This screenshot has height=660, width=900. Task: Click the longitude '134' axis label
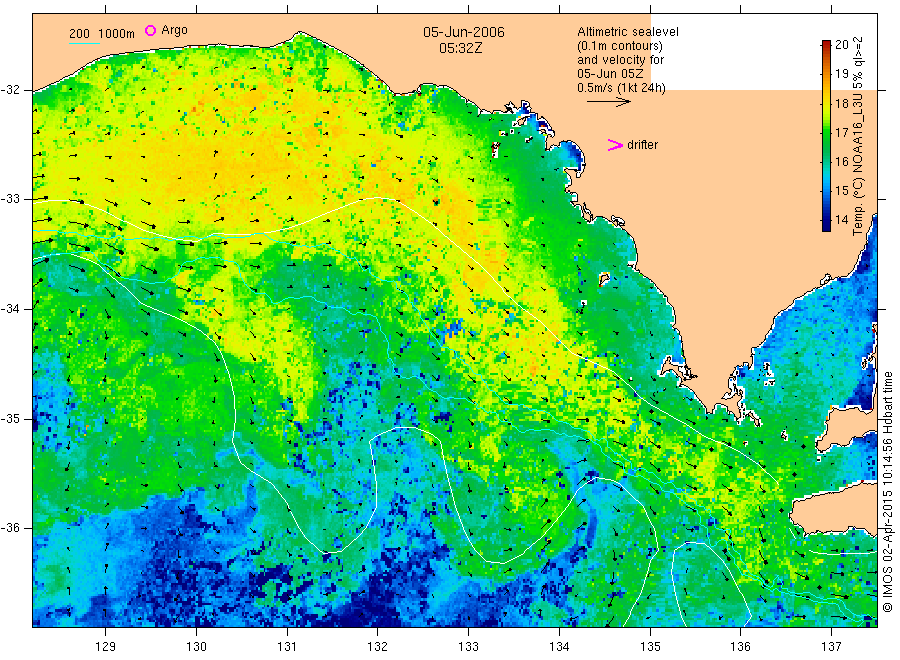[559, 647]
